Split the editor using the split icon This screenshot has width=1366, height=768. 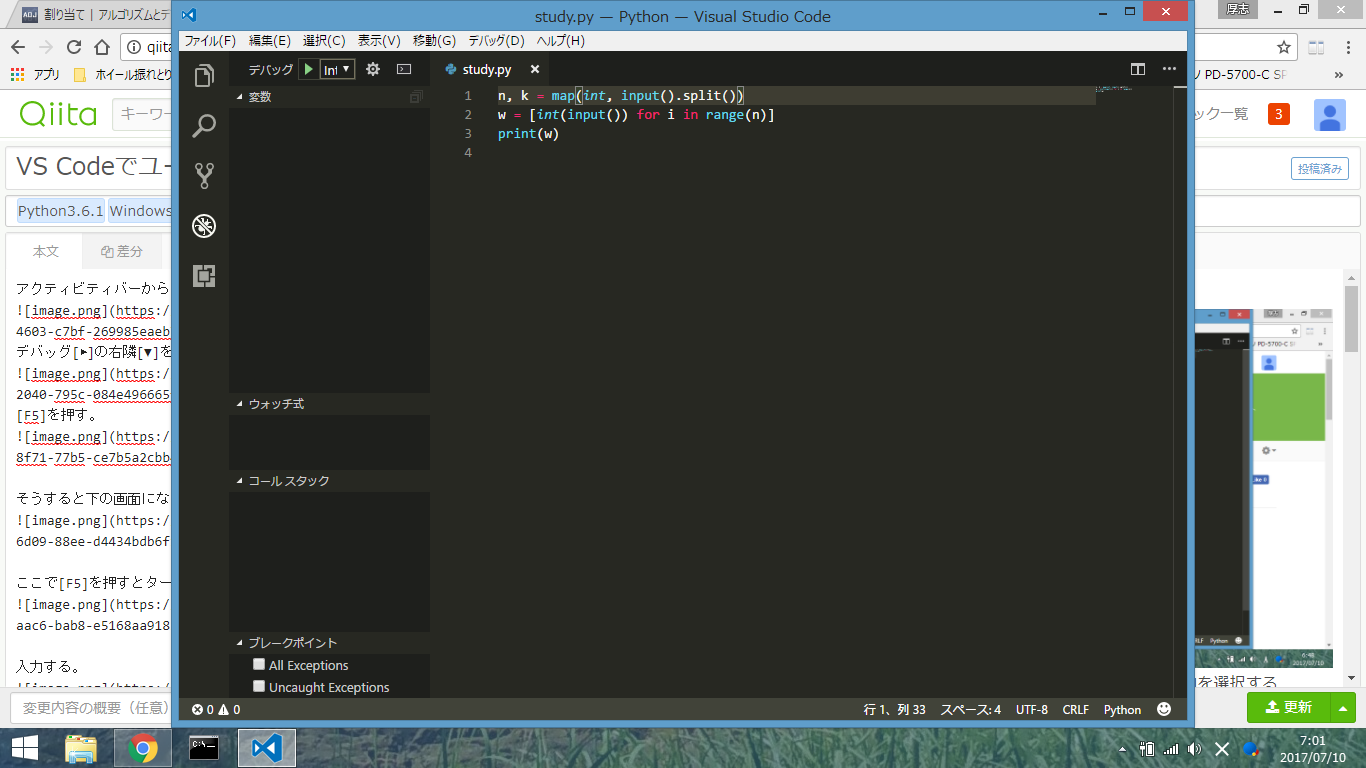click(1138, 69)
